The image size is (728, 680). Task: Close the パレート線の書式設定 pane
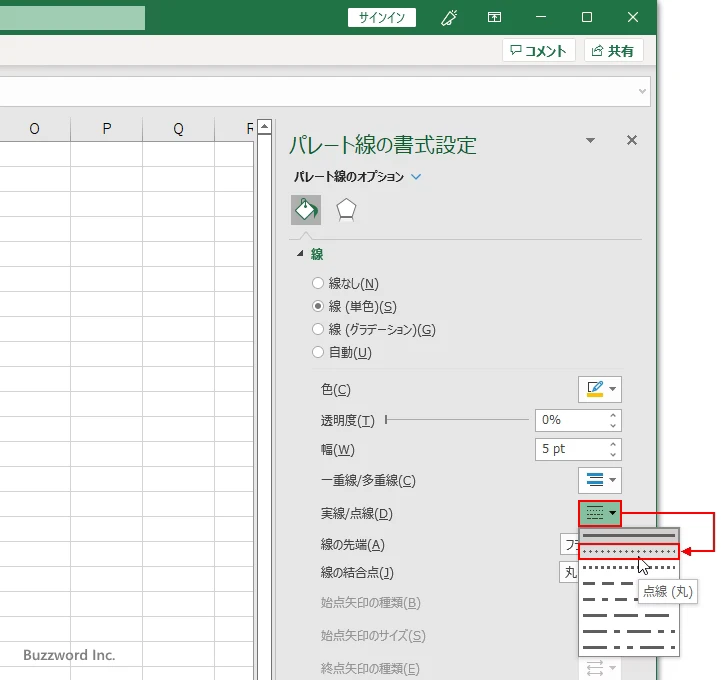(x=631, y=140)
